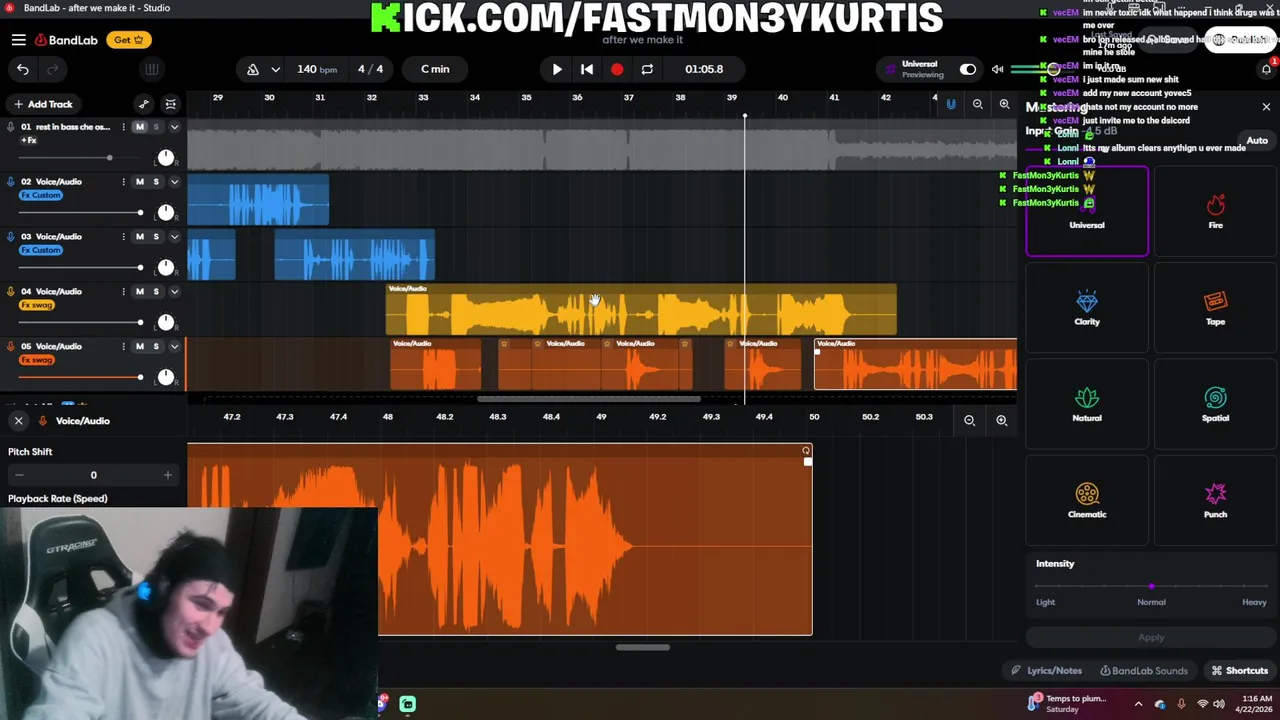Undo the last action

23,69
